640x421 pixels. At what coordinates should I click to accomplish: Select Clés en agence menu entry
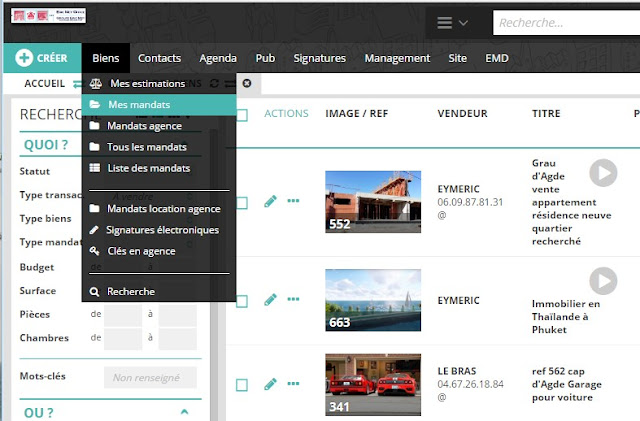coord(159,251)
